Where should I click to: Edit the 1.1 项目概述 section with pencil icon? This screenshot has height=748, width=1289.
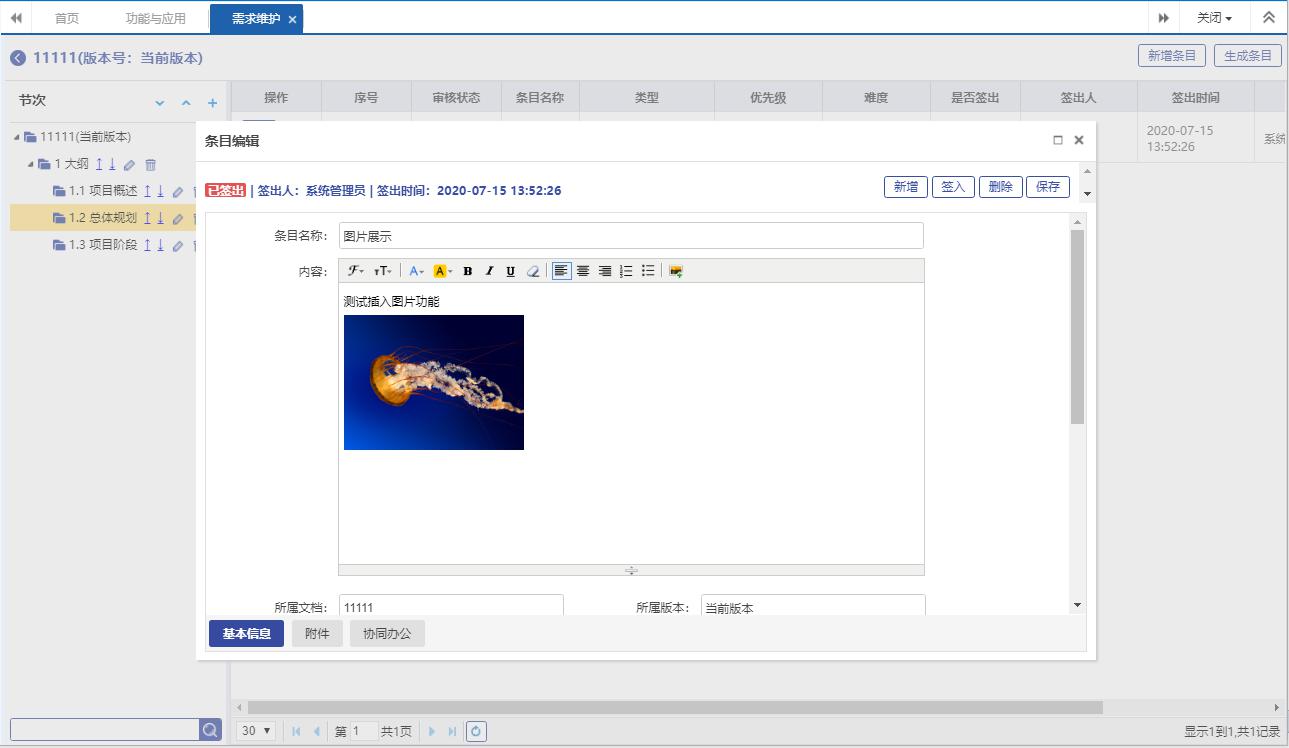[x=177, y=191]
